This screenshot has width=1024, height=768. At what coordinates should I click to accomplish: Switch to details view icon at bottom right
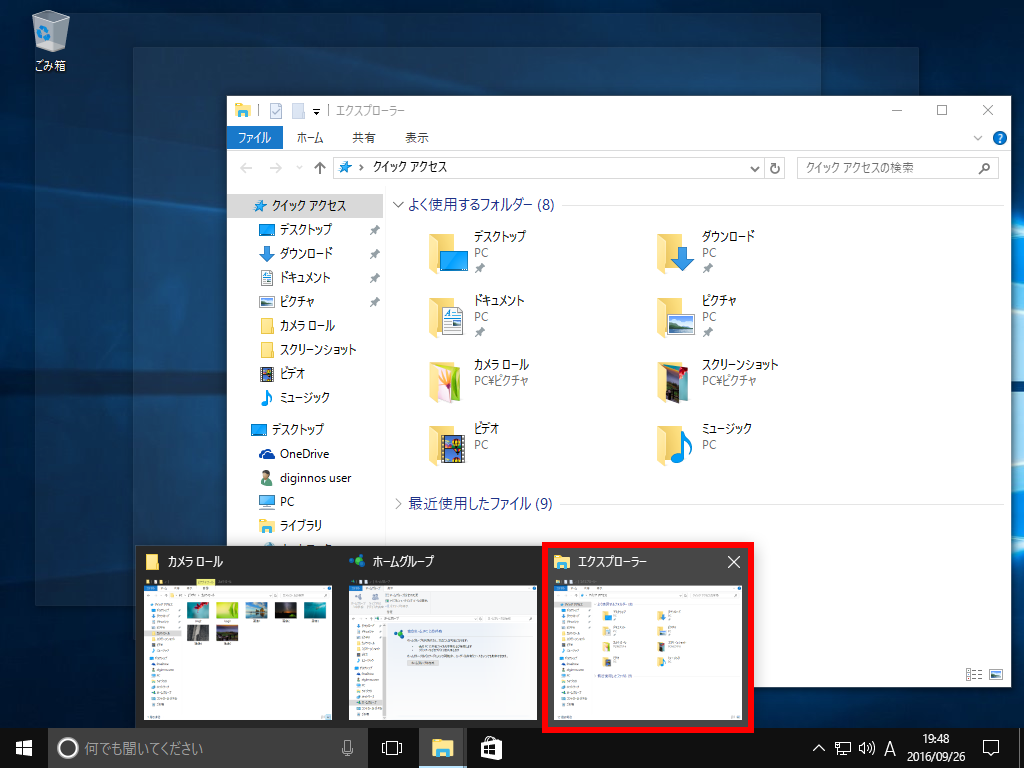click(974, 675)
